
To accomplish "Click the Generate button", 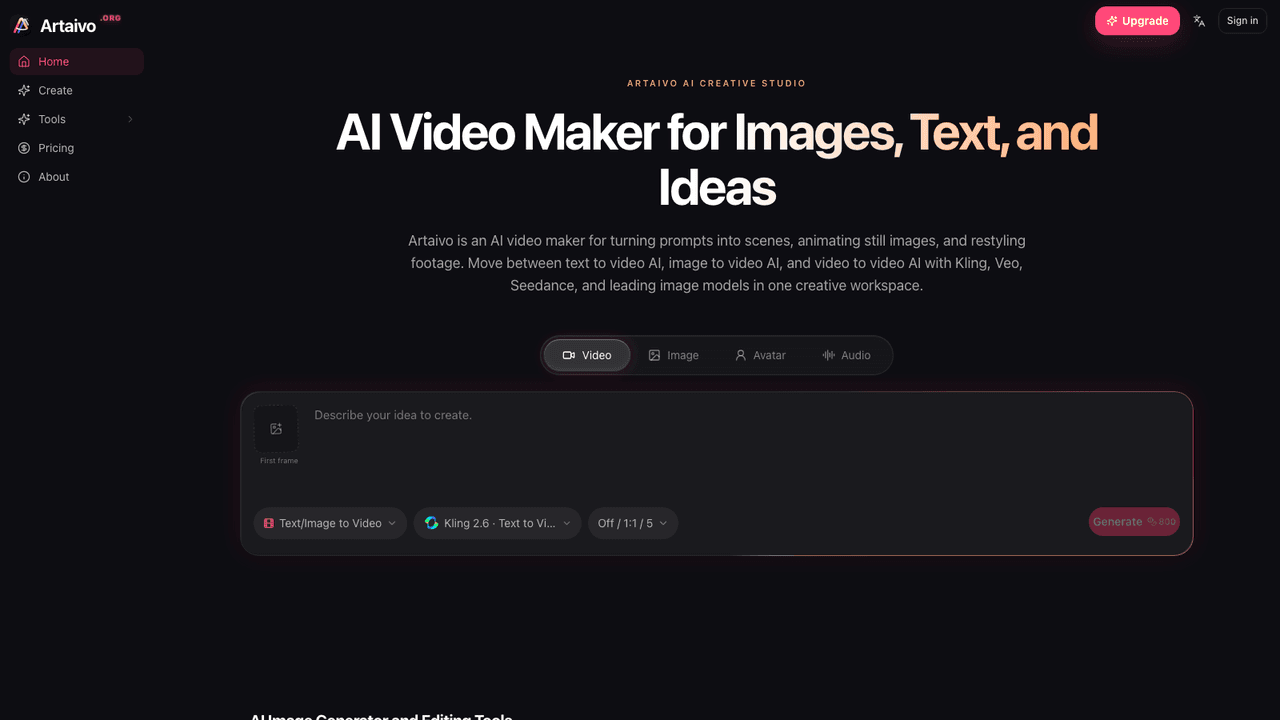I will [x=1134, y=522].
